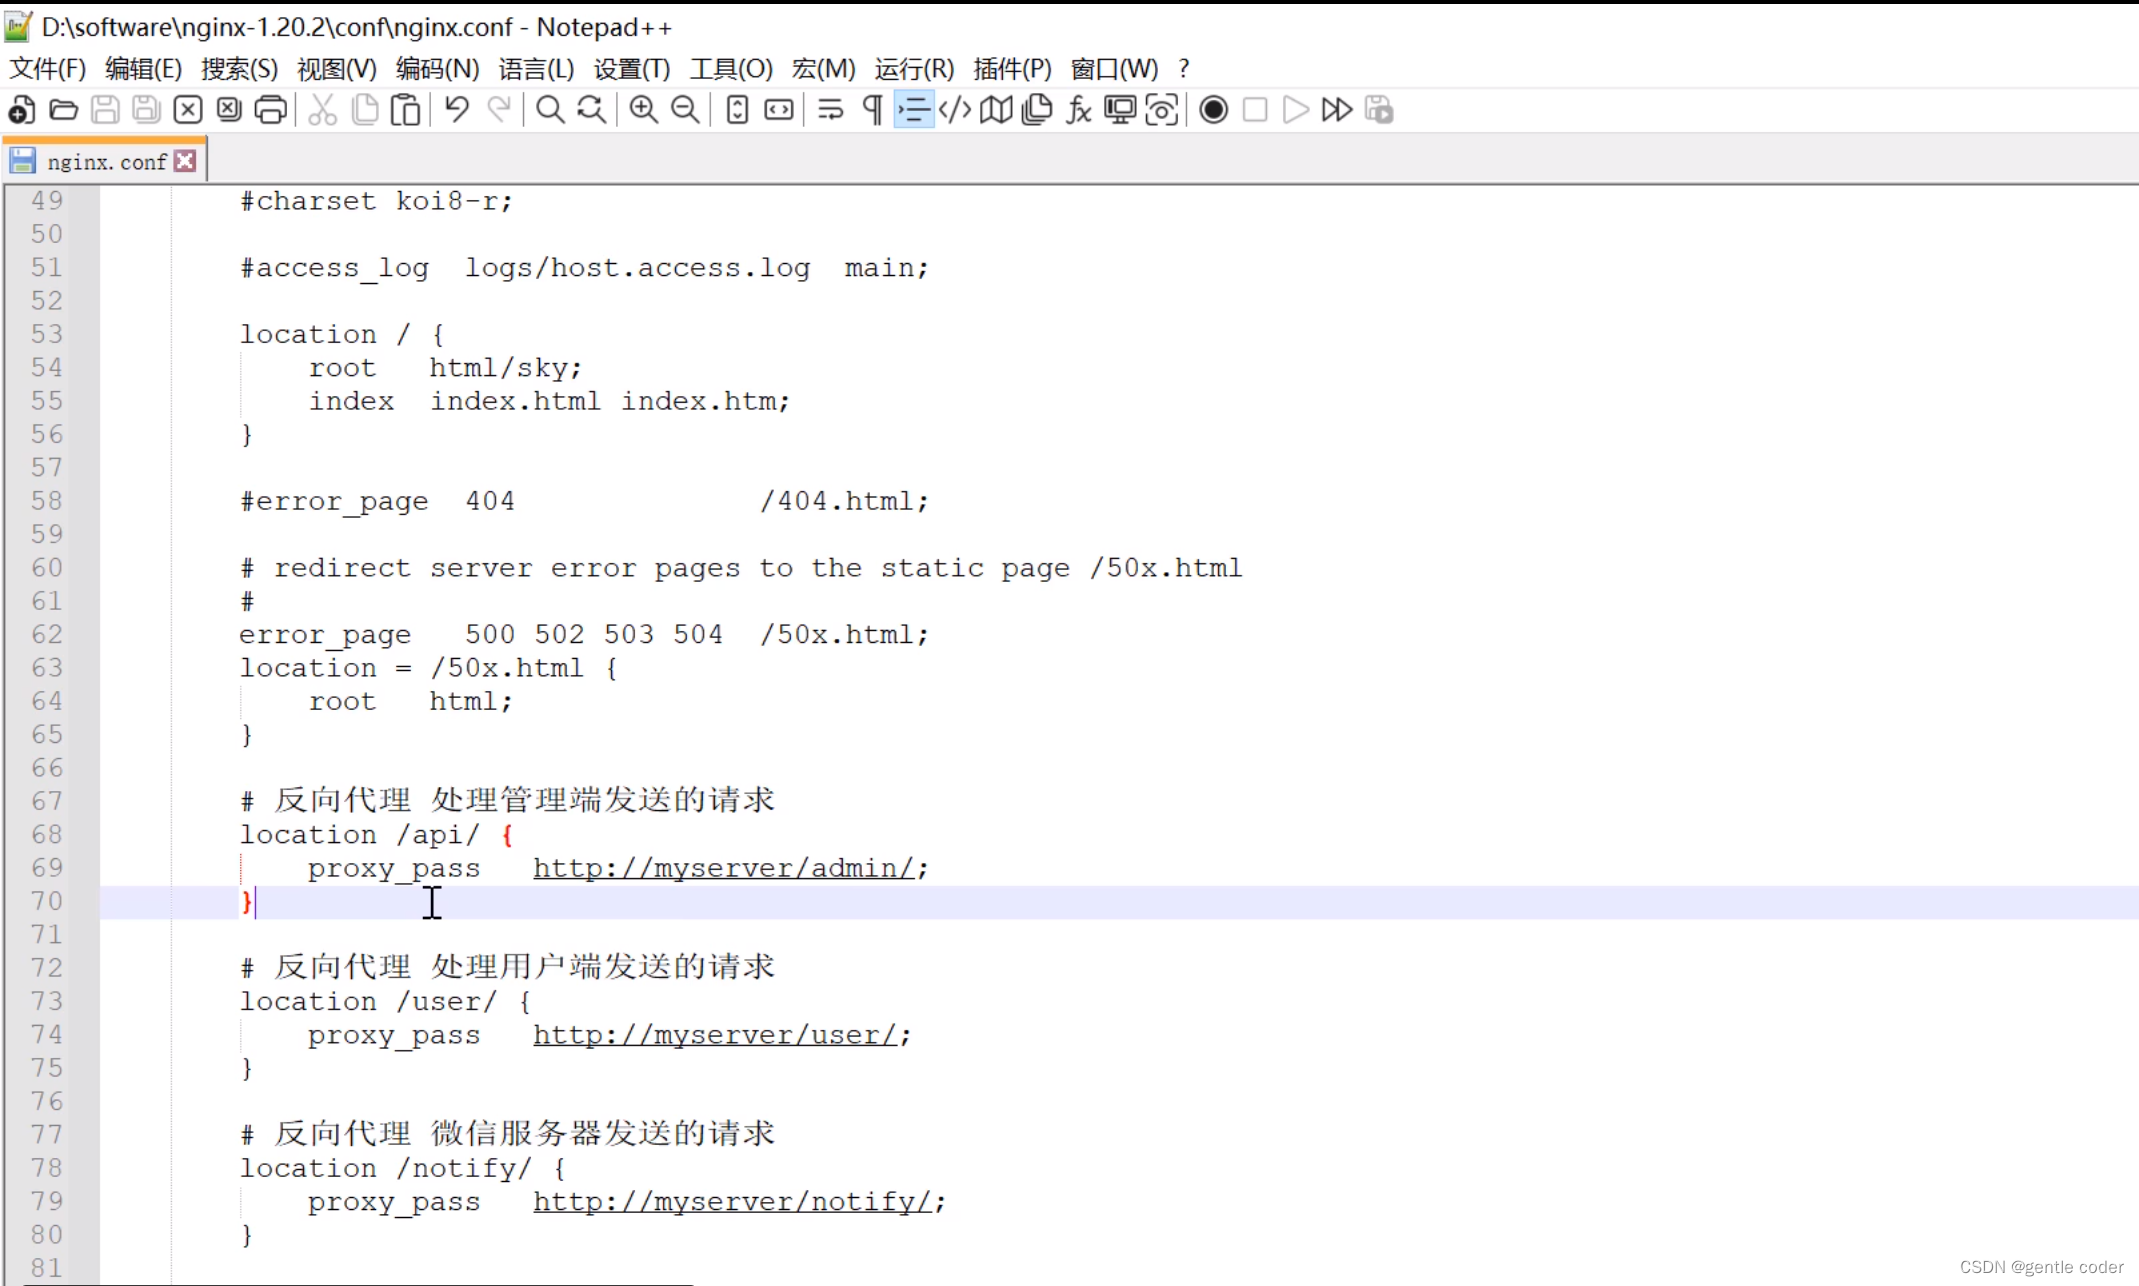Start macro recording with record icon
Viewport: 2139px width, 1286px height.
click(1213, 110)
